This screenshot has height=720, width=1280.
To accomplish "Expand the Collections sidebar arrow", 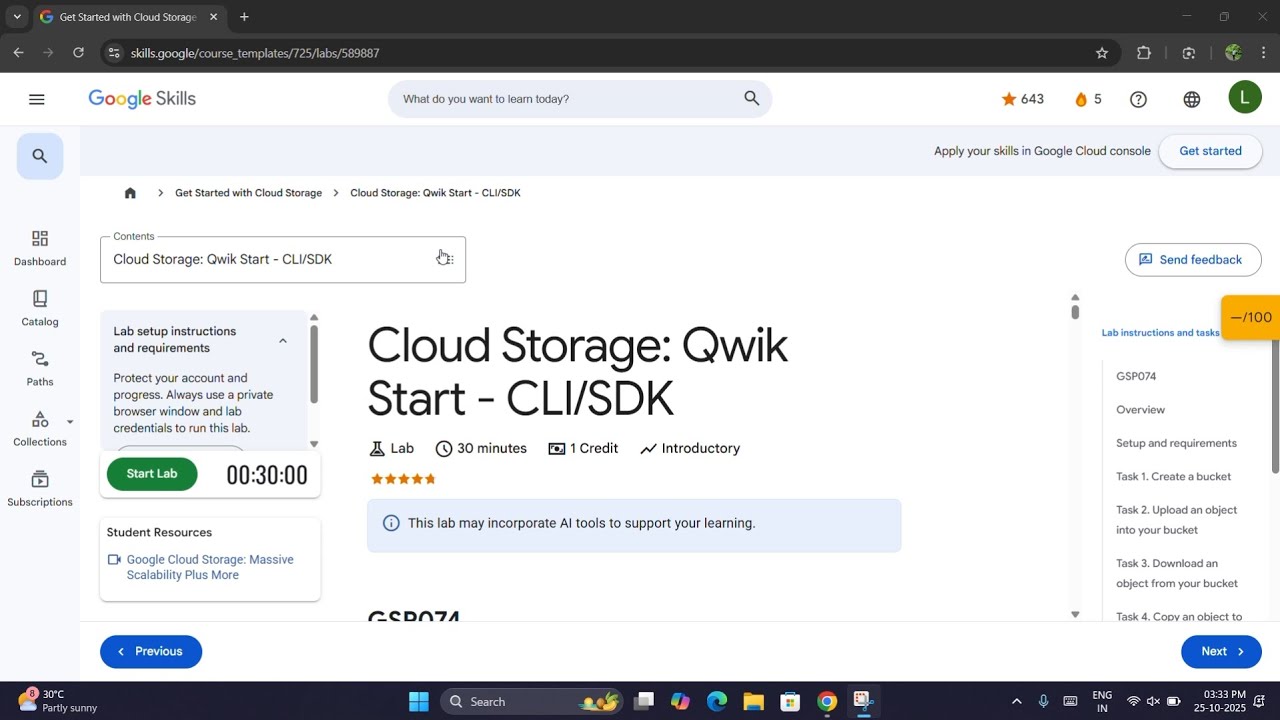I will (x=70, y=422).
